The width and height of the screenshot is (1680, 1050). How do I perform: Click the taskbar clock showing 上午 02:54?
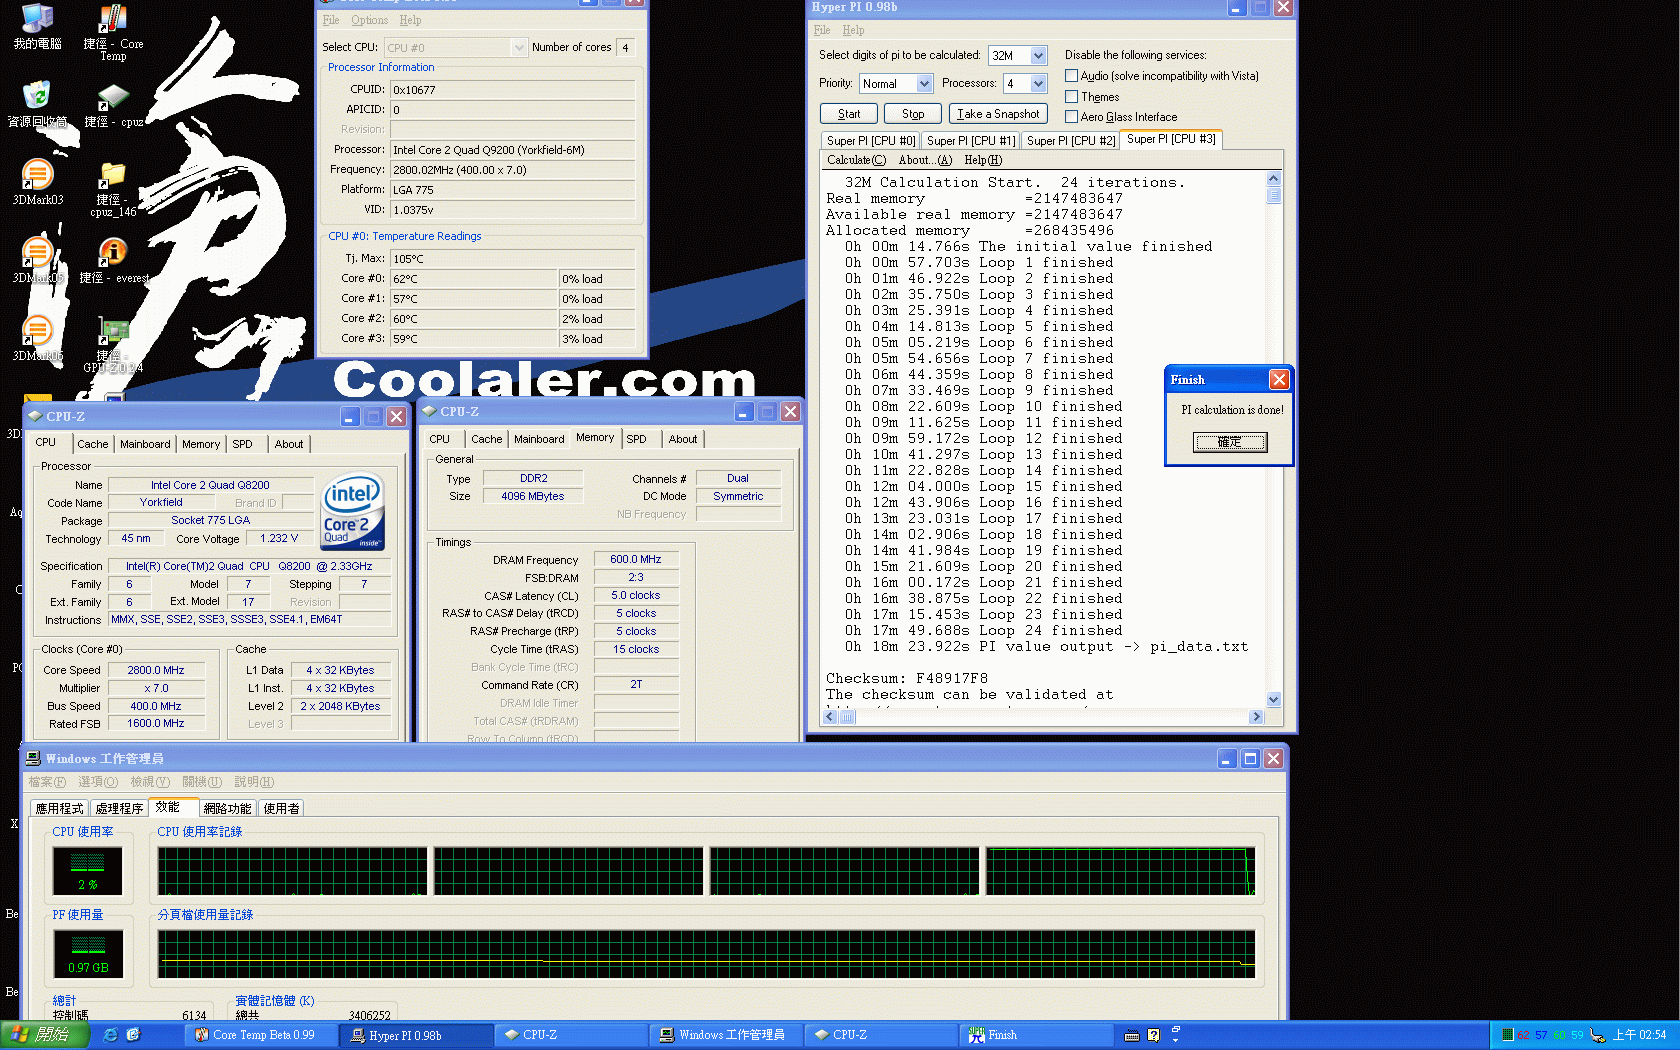point(1640,1035)
